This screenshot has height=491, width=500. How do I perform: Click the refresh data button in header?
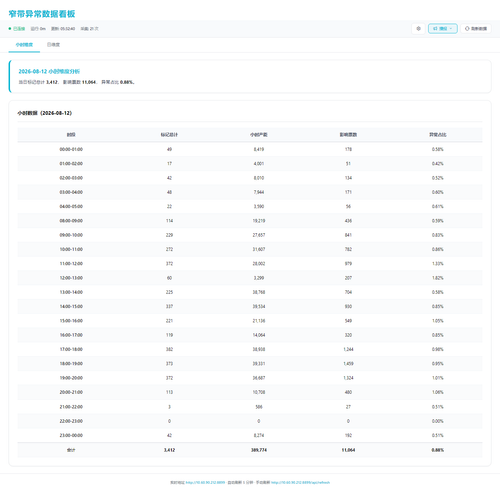(476, 29)
